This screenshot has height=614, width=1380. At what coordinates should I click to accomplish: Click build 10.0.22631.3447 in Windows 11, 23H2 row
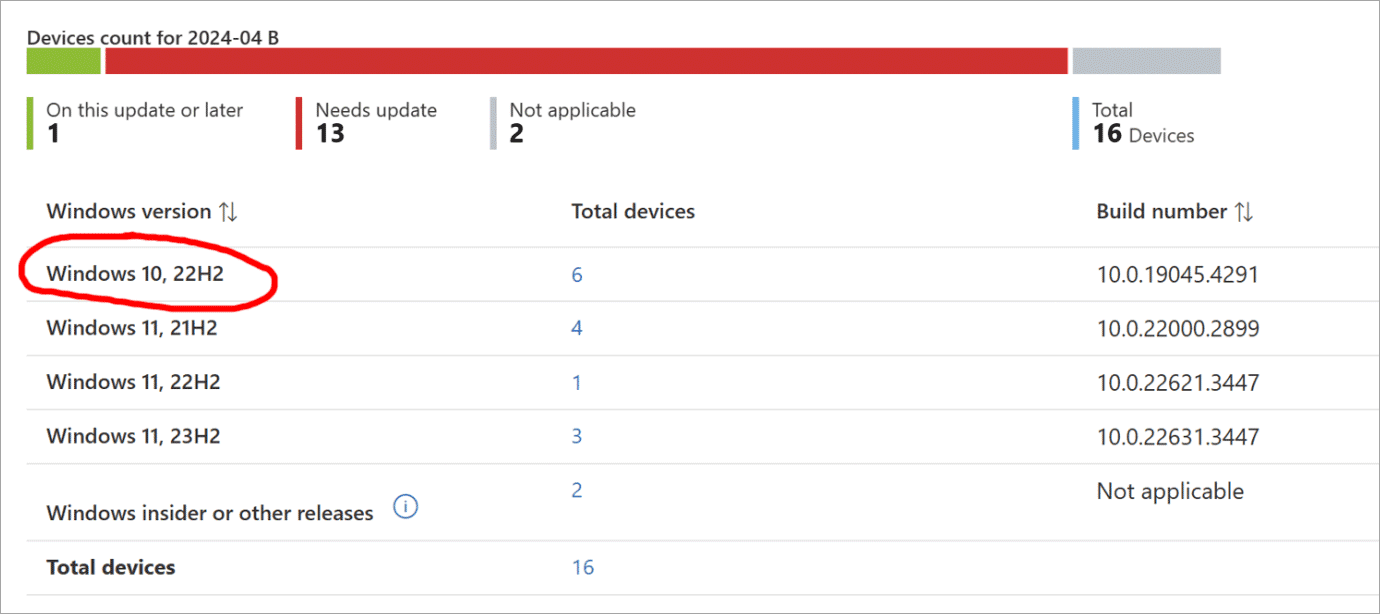click(1177, 436)
